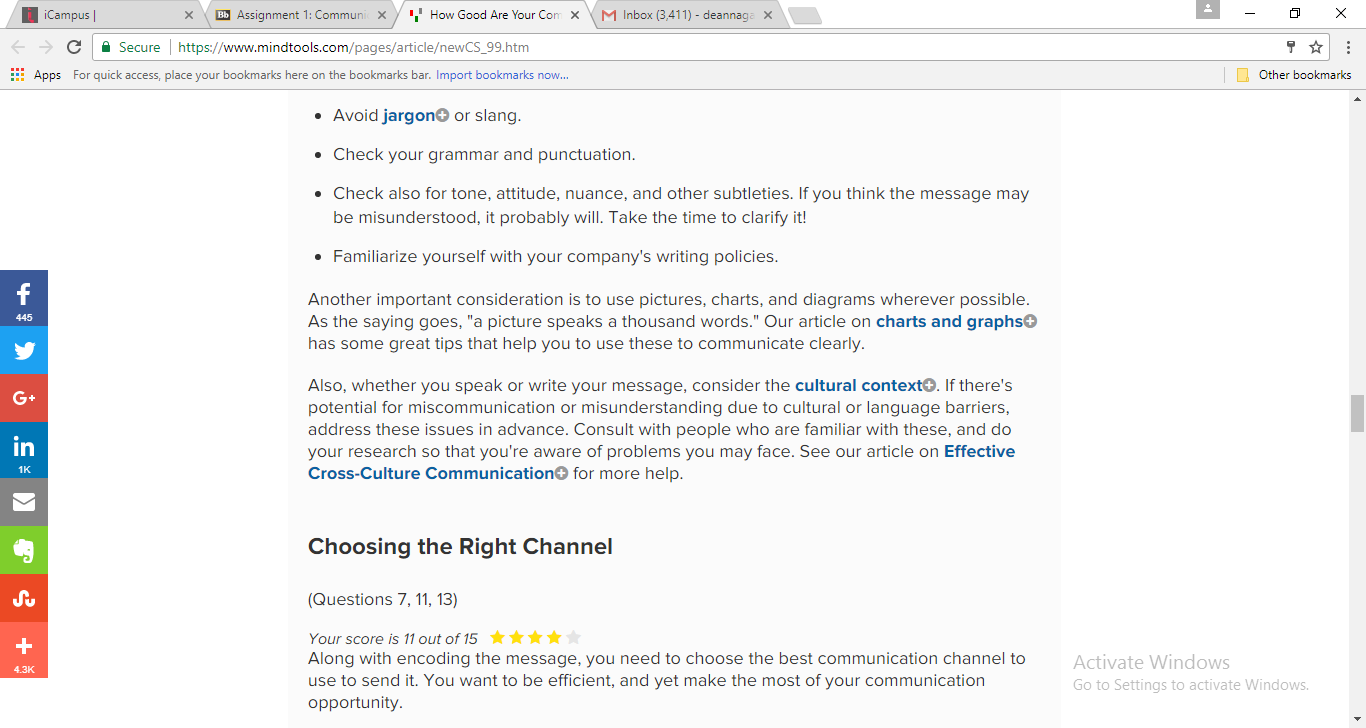
Task: Click the address bar URL field
Action: click(x=700, y=47)
